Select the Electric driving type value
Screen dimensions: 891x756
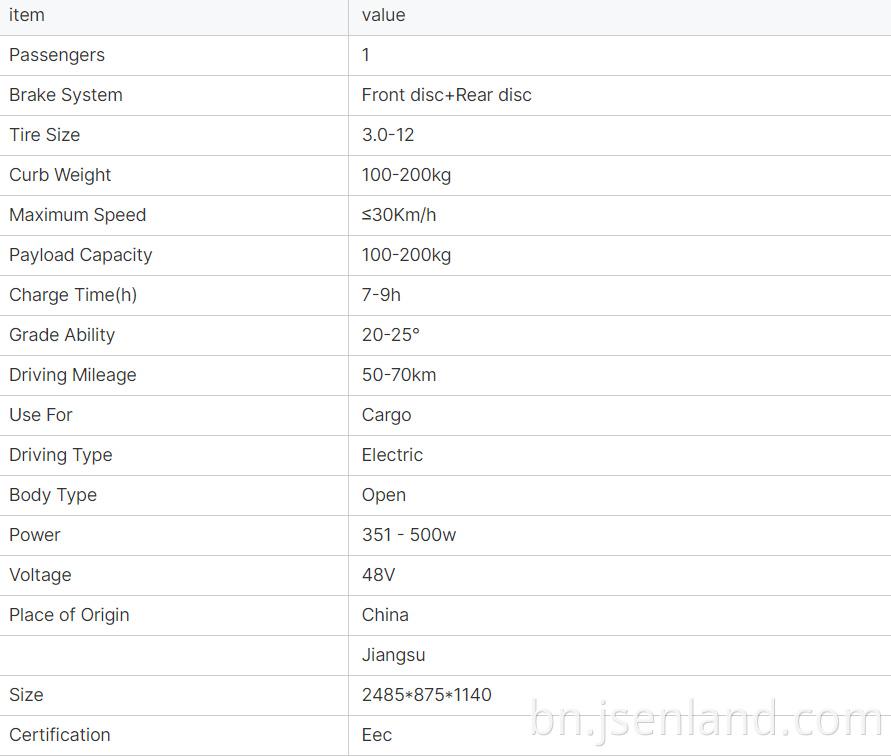pos(392,455)
